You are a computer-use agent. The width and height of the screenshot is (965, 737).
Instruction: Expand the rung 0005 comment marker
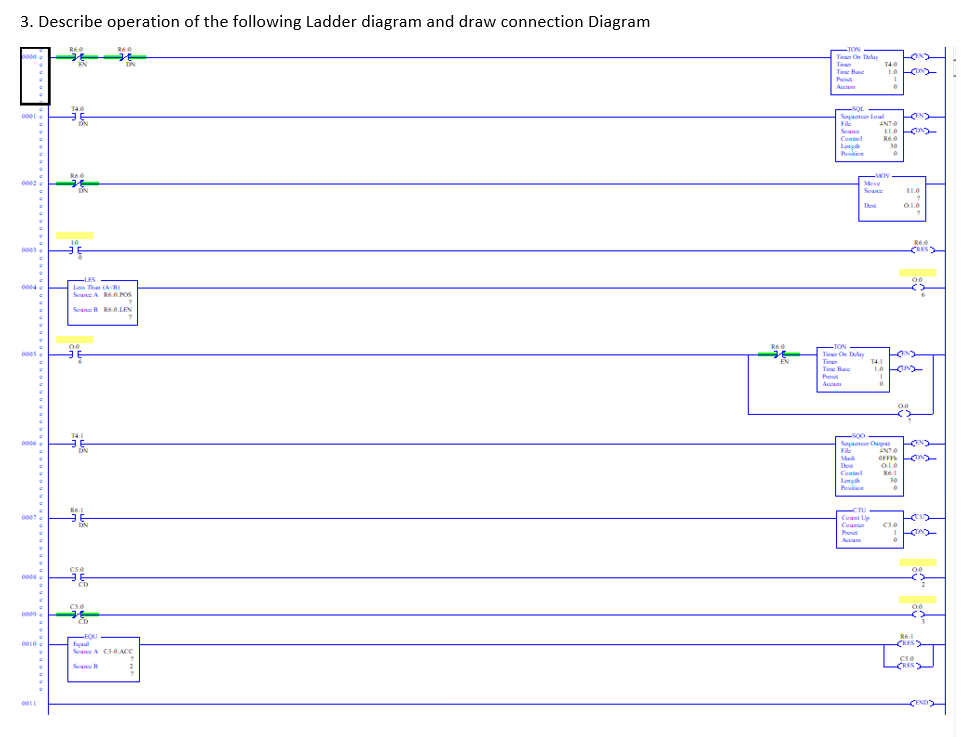point(40,352)
